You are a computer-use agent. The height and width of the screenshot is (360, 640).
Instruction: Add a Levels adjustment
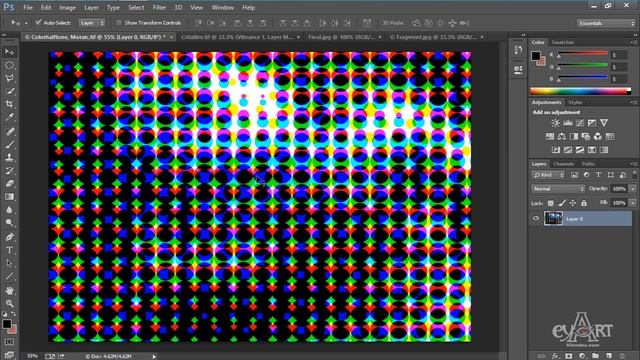[x=568, y=123]
